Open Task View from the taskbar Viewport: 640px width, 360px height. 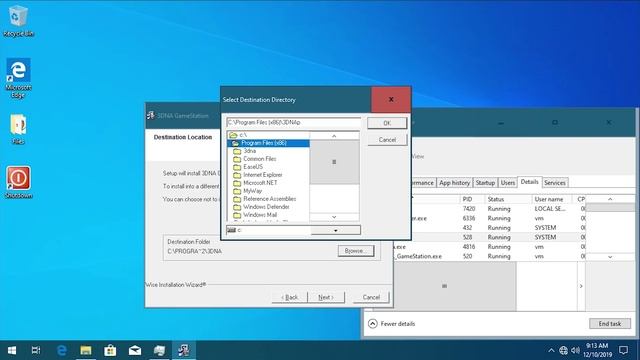click(36, 350)
